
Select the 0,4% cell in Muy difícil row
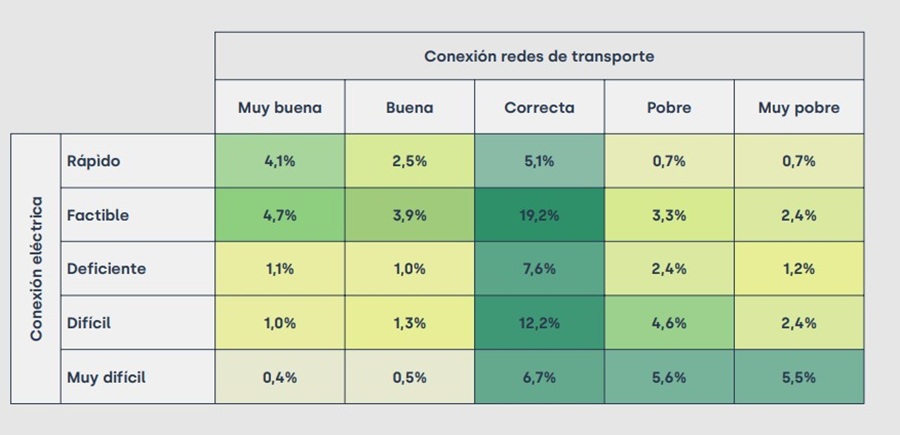click(x=280, y=377)
